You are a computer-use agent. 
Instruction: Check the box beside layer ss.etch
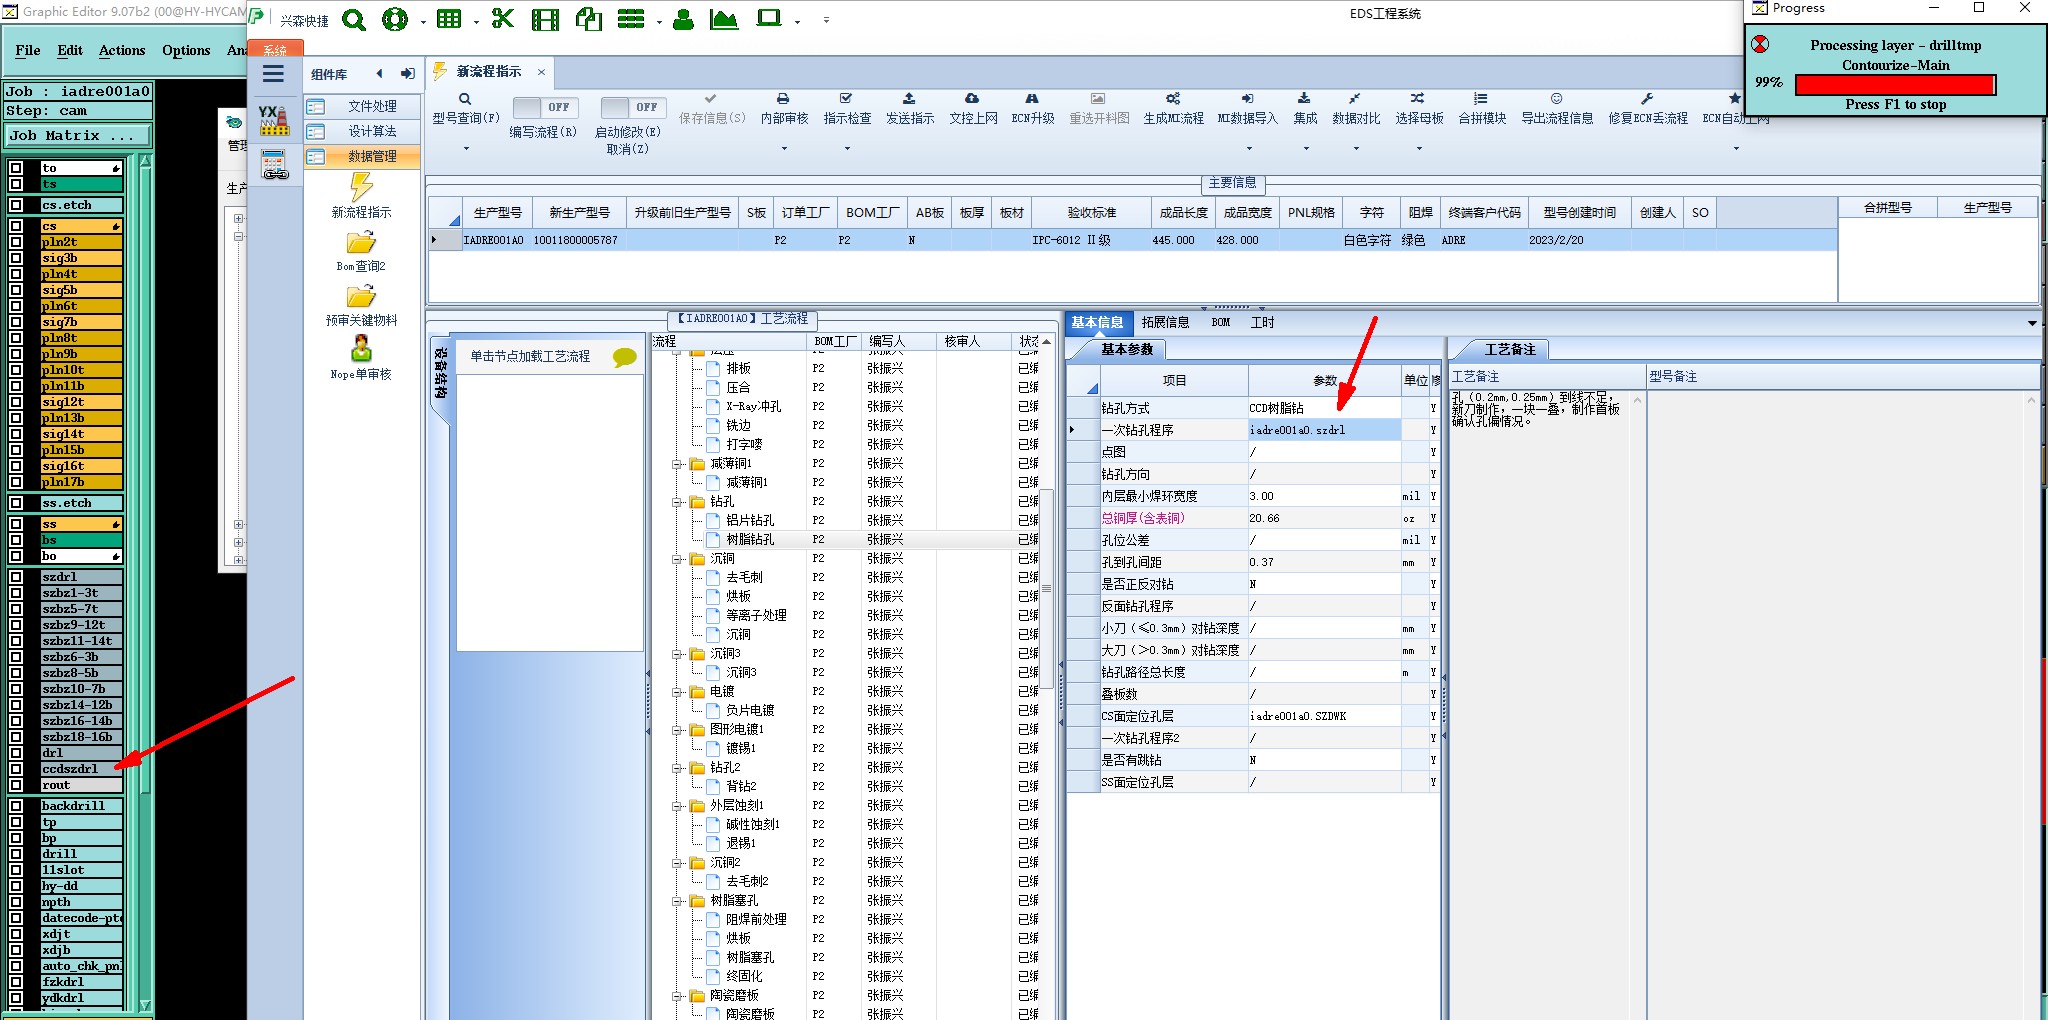[16, 503]
